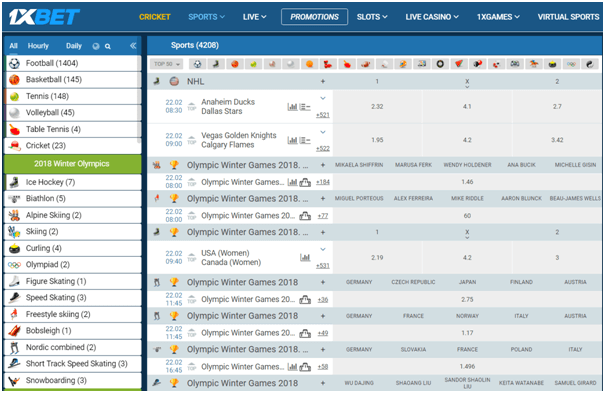Filter by the football icon in sports strip
The width and height of the screenshot is (606, 393).
pos(197,64)
